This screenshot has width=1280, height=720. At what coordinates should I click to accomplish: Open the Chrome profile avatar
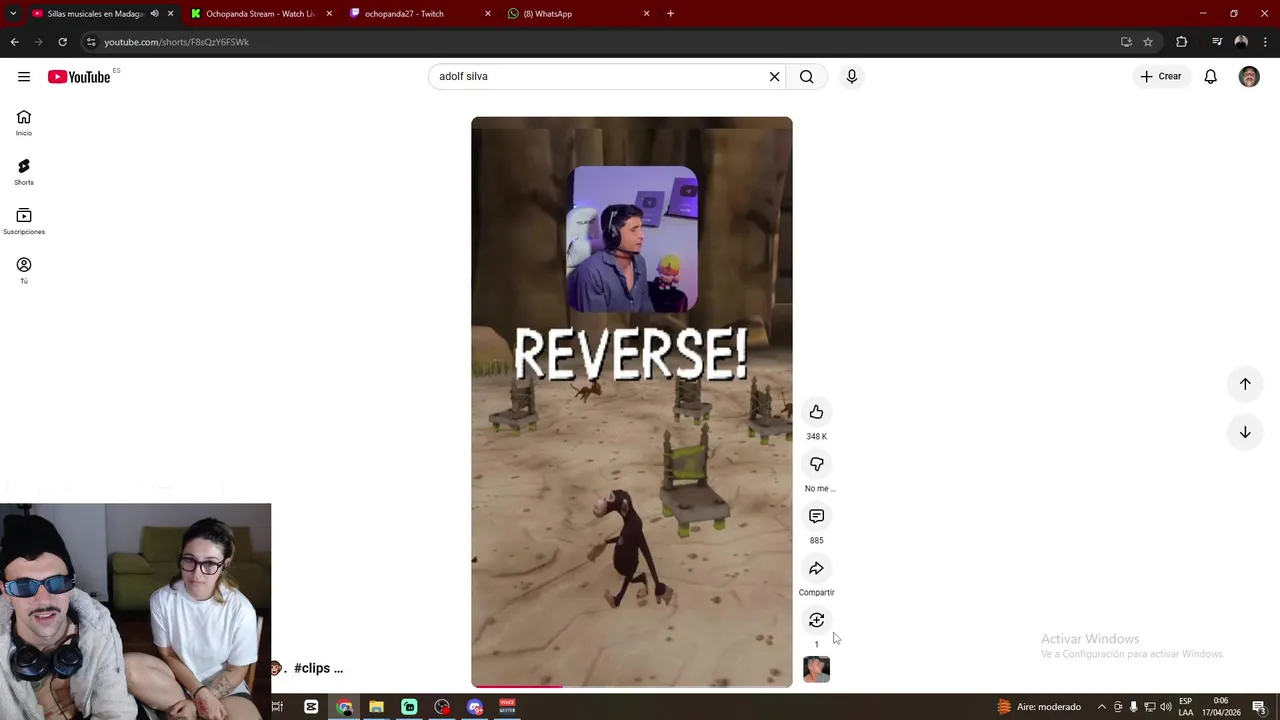[1241, 42]
